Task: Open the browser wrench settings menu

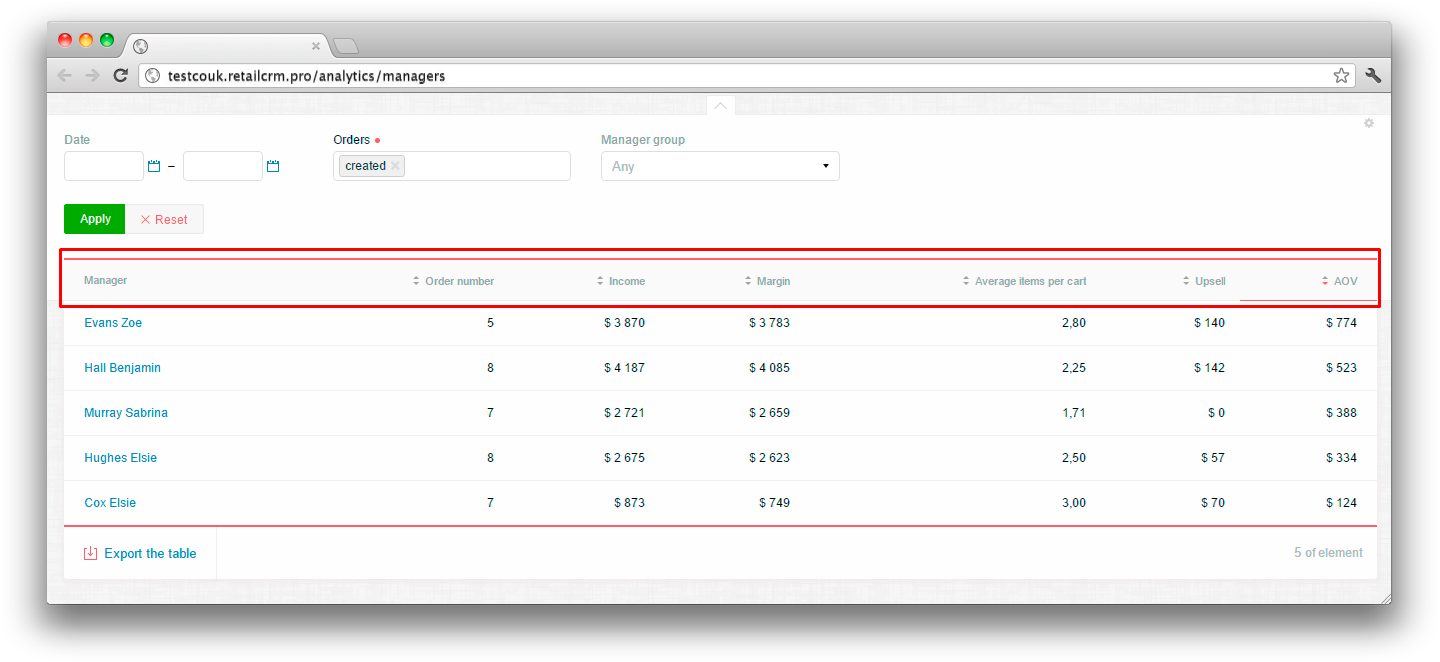Action: pos(1373,75)
